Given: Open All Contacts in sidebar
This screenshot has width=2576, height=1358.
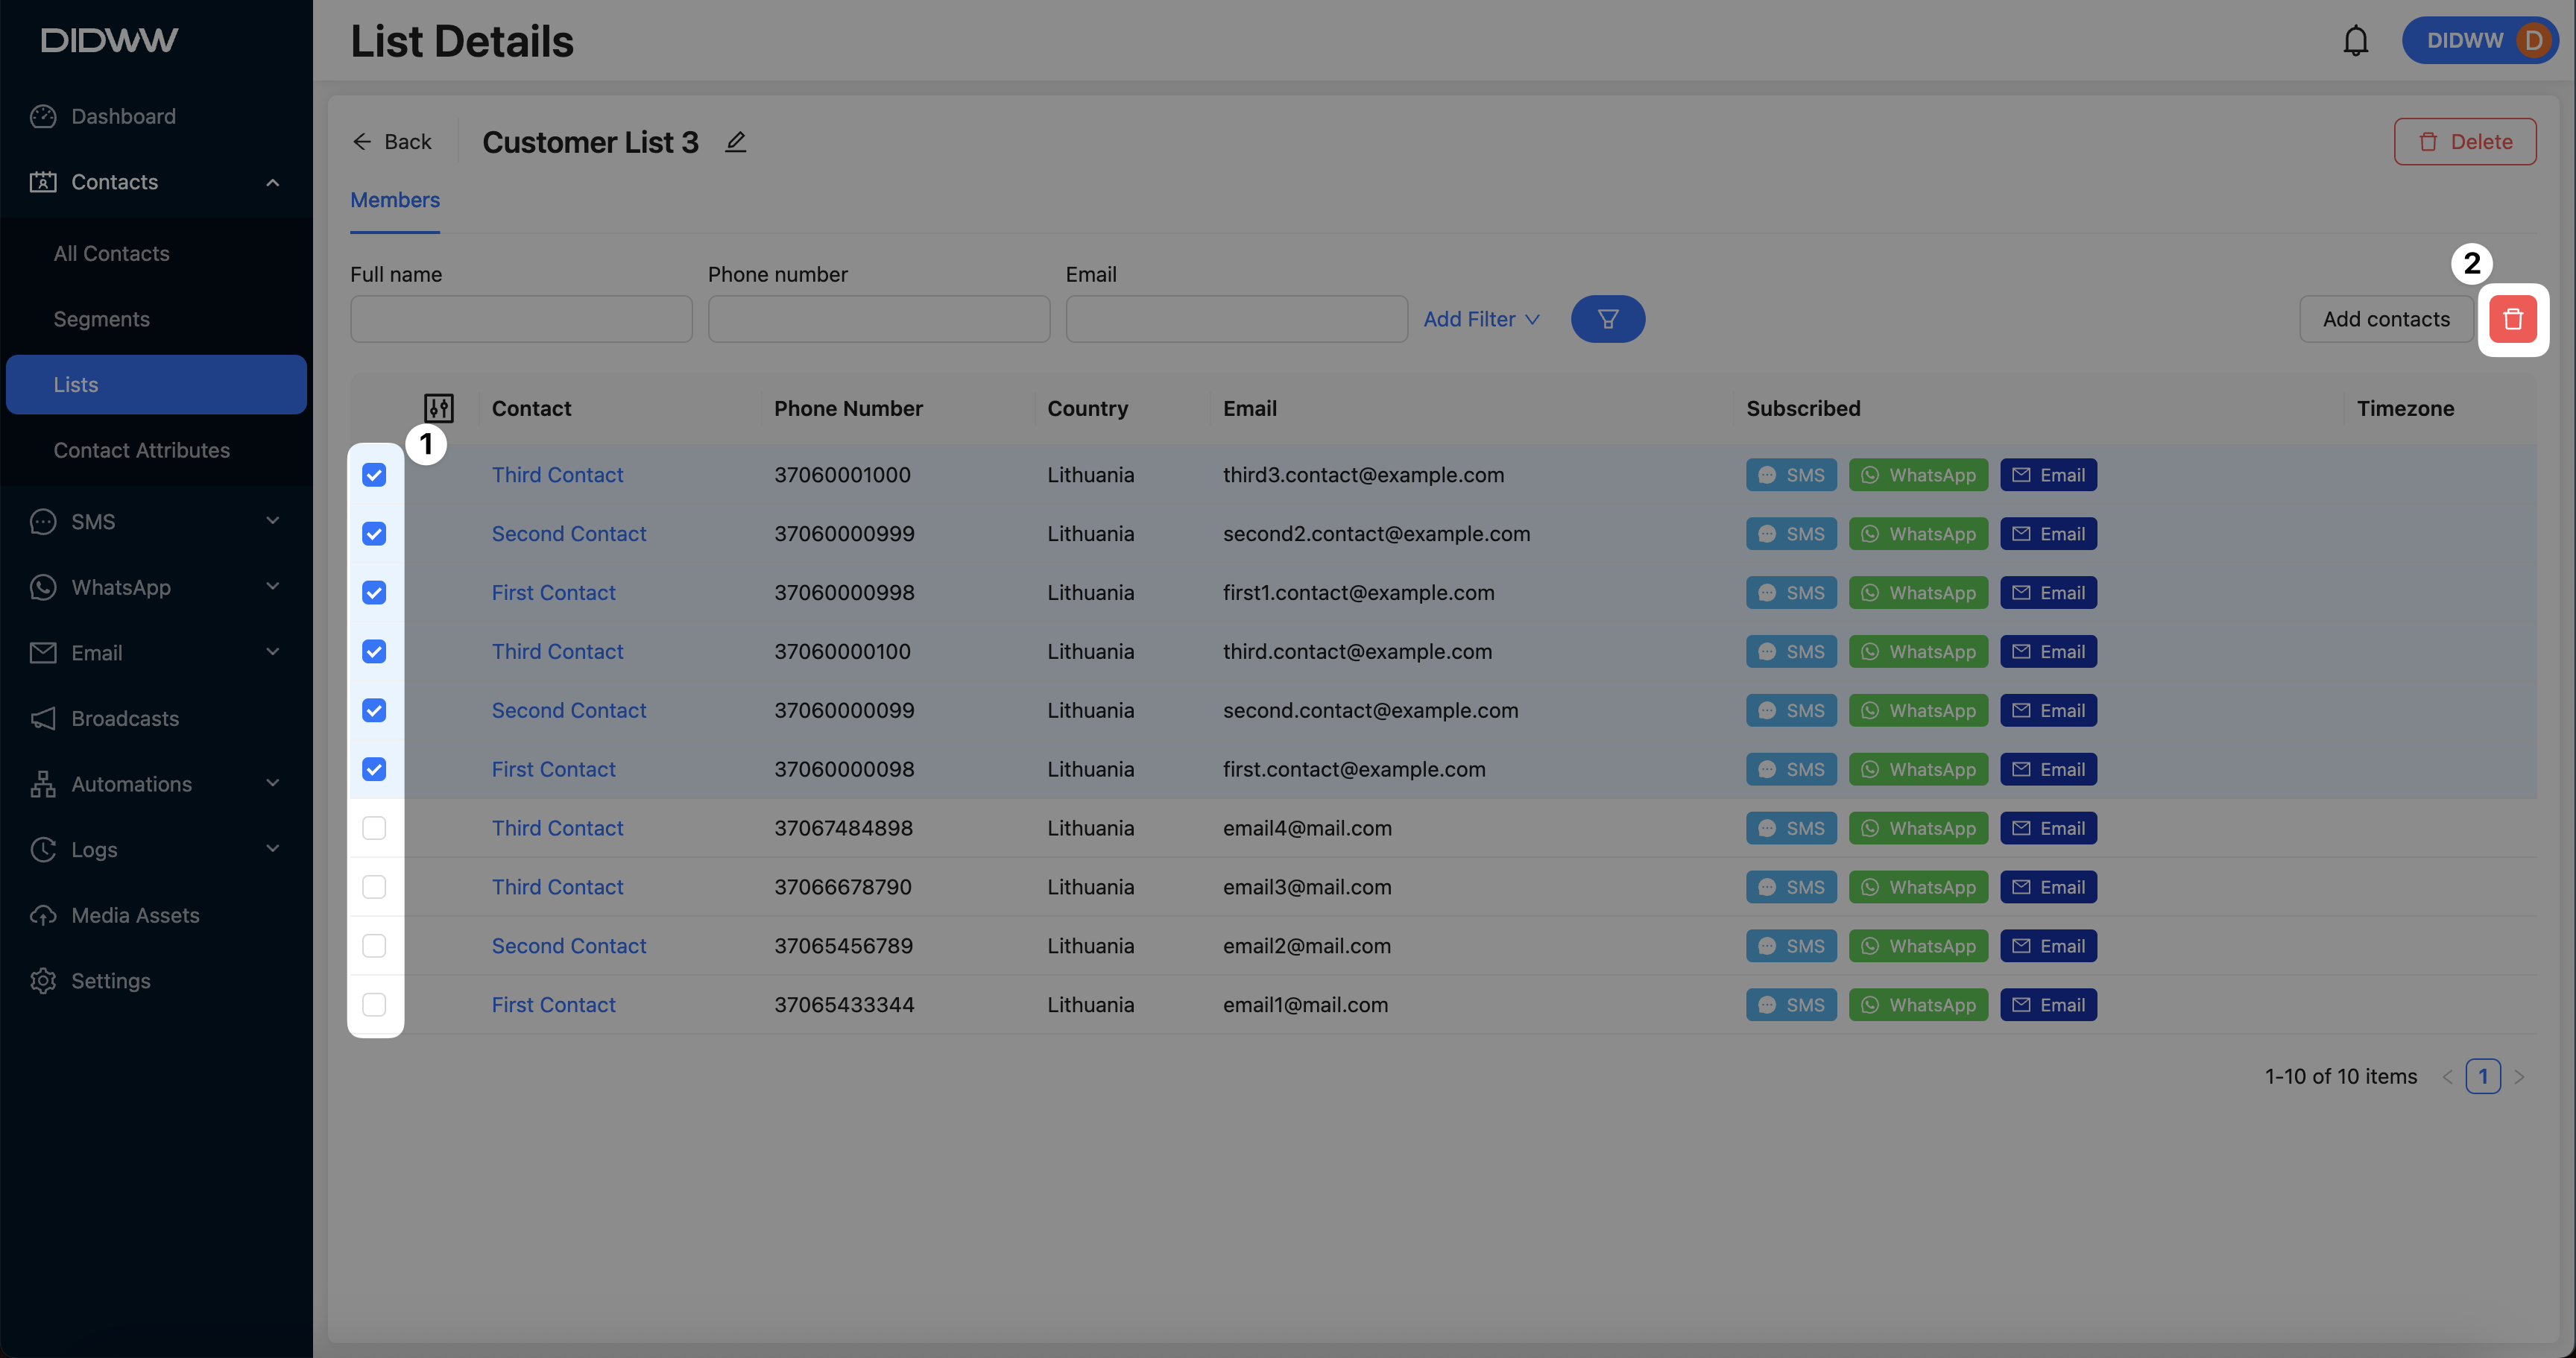Looking at the screenshot, I should tap(156, 254).
